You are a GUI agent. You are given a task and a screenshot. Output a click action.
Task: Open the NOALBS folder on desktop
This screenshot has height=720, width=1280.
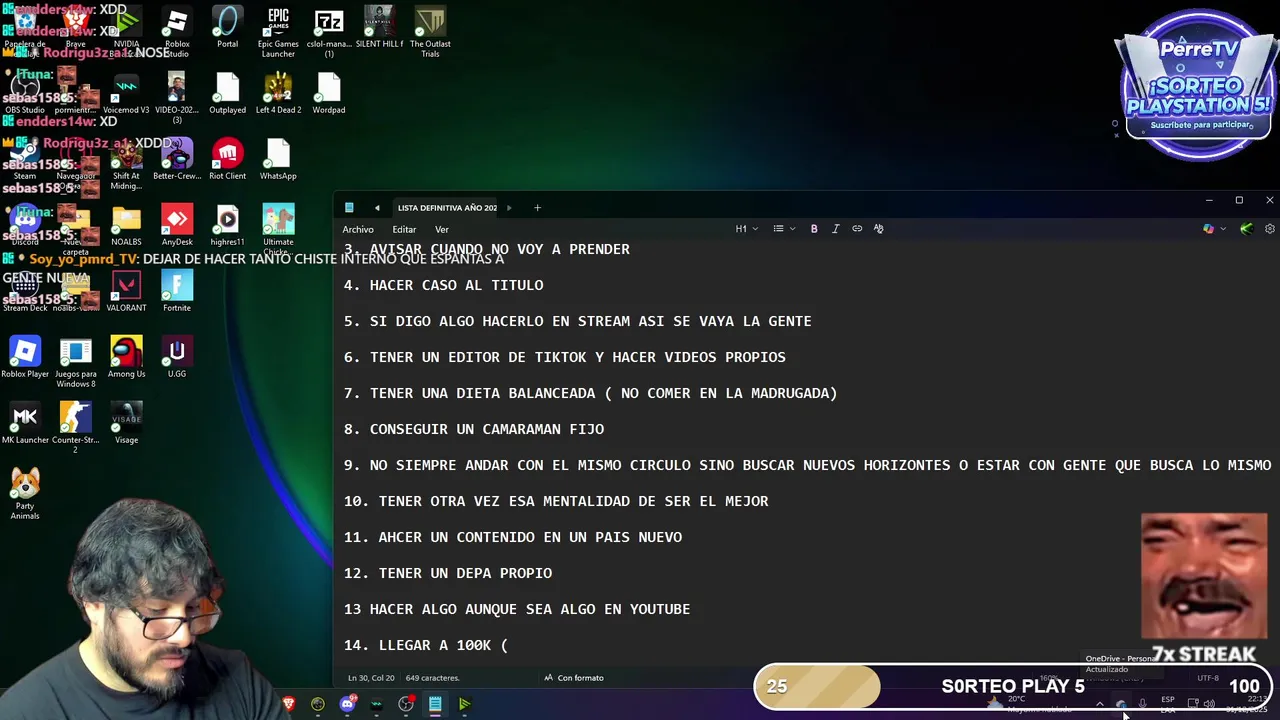126,226
